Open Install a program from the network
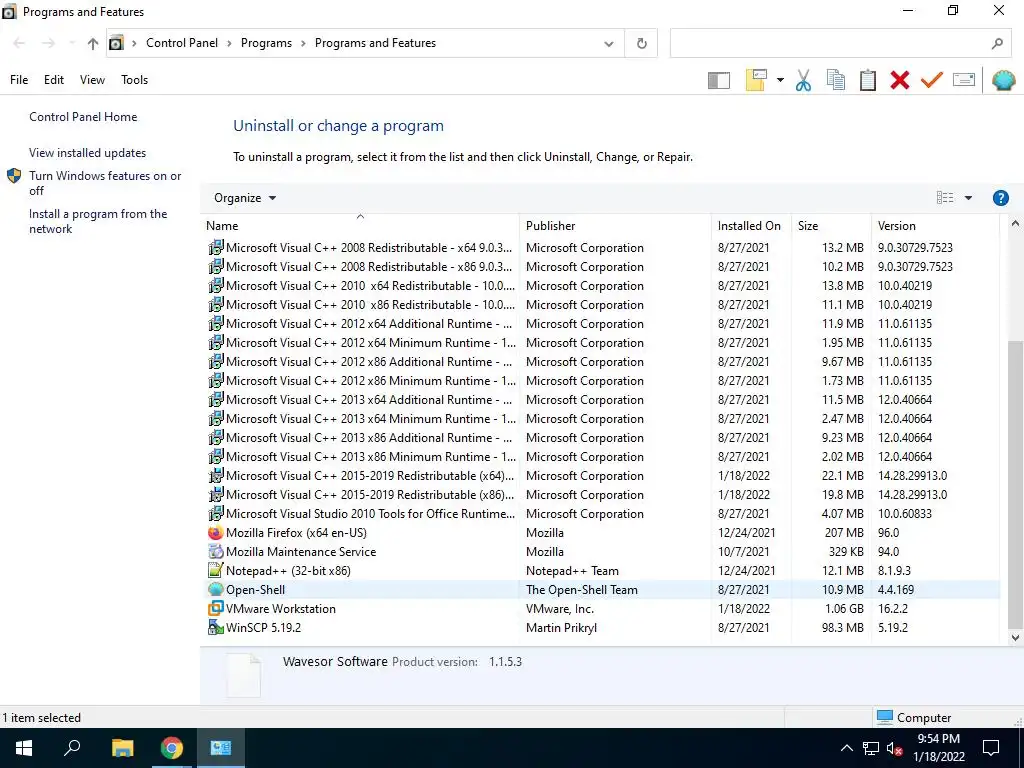 coord(98,221)
